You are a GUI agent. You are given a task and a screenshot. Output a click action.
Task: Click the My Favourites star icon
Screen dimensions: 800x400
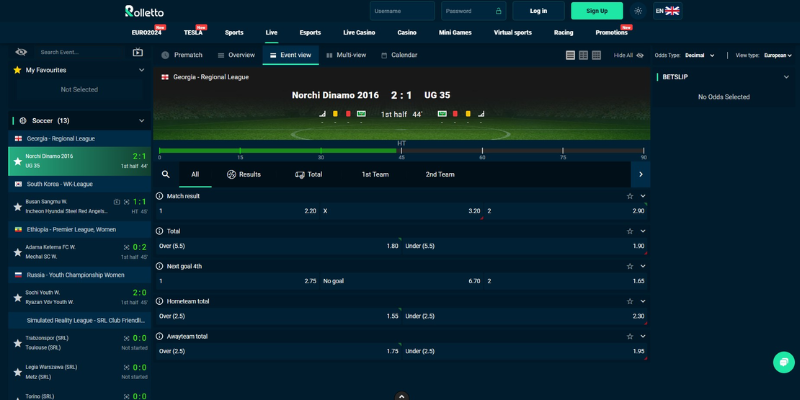pyautogui.click(x=17, y=70)
